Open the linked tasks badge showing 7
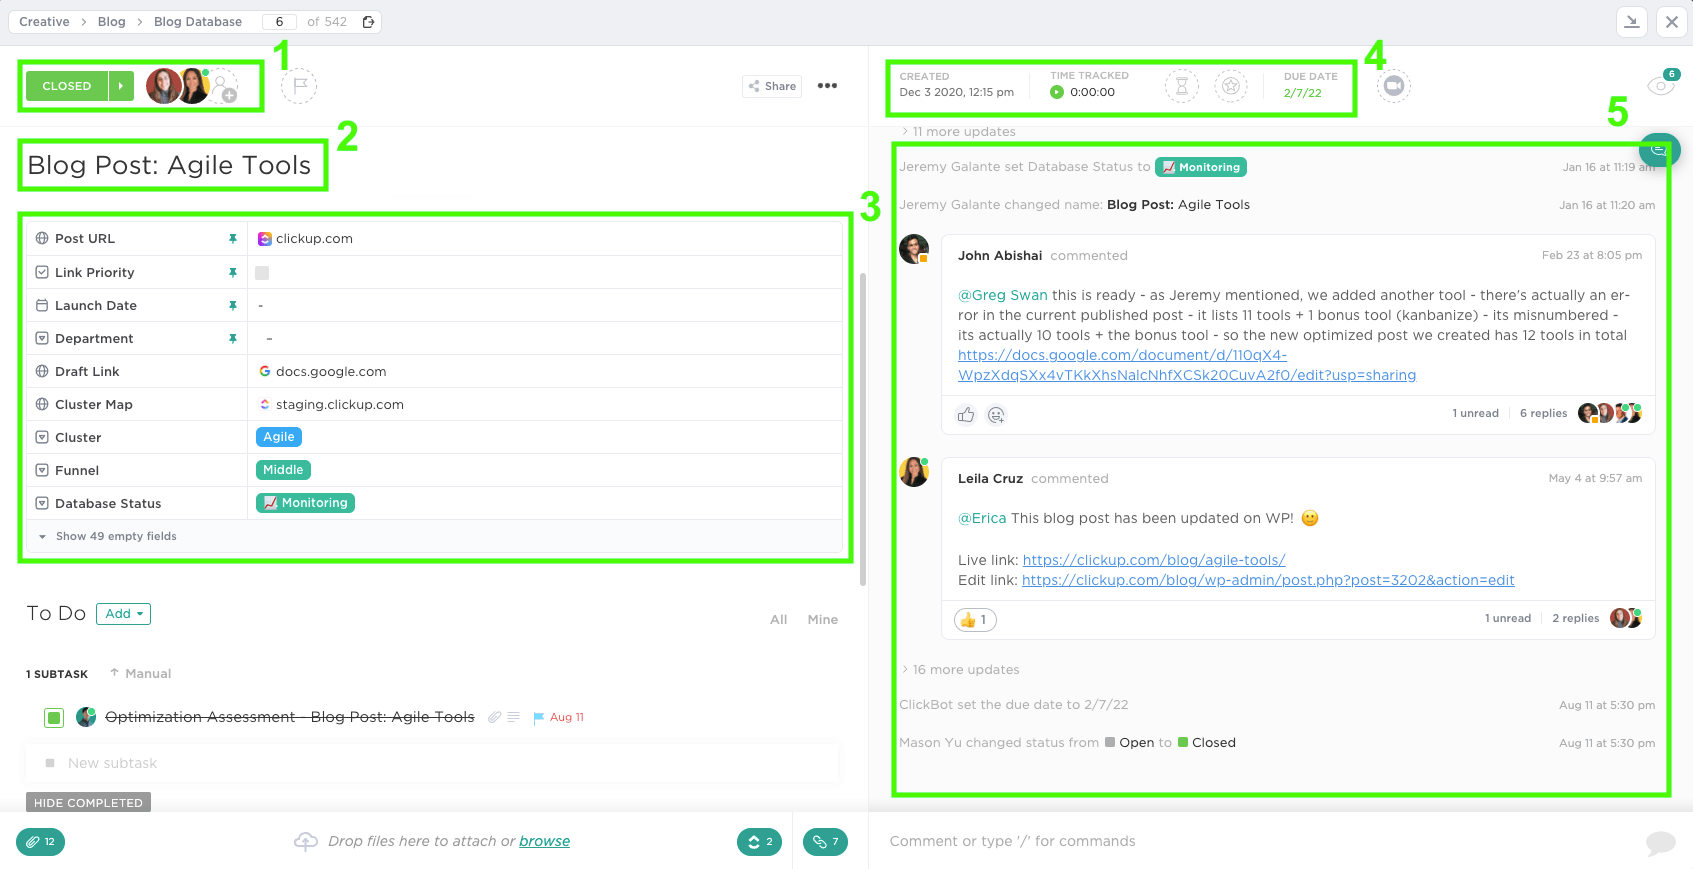This screenshot has width=1693, height=869. tap(825, 842)
